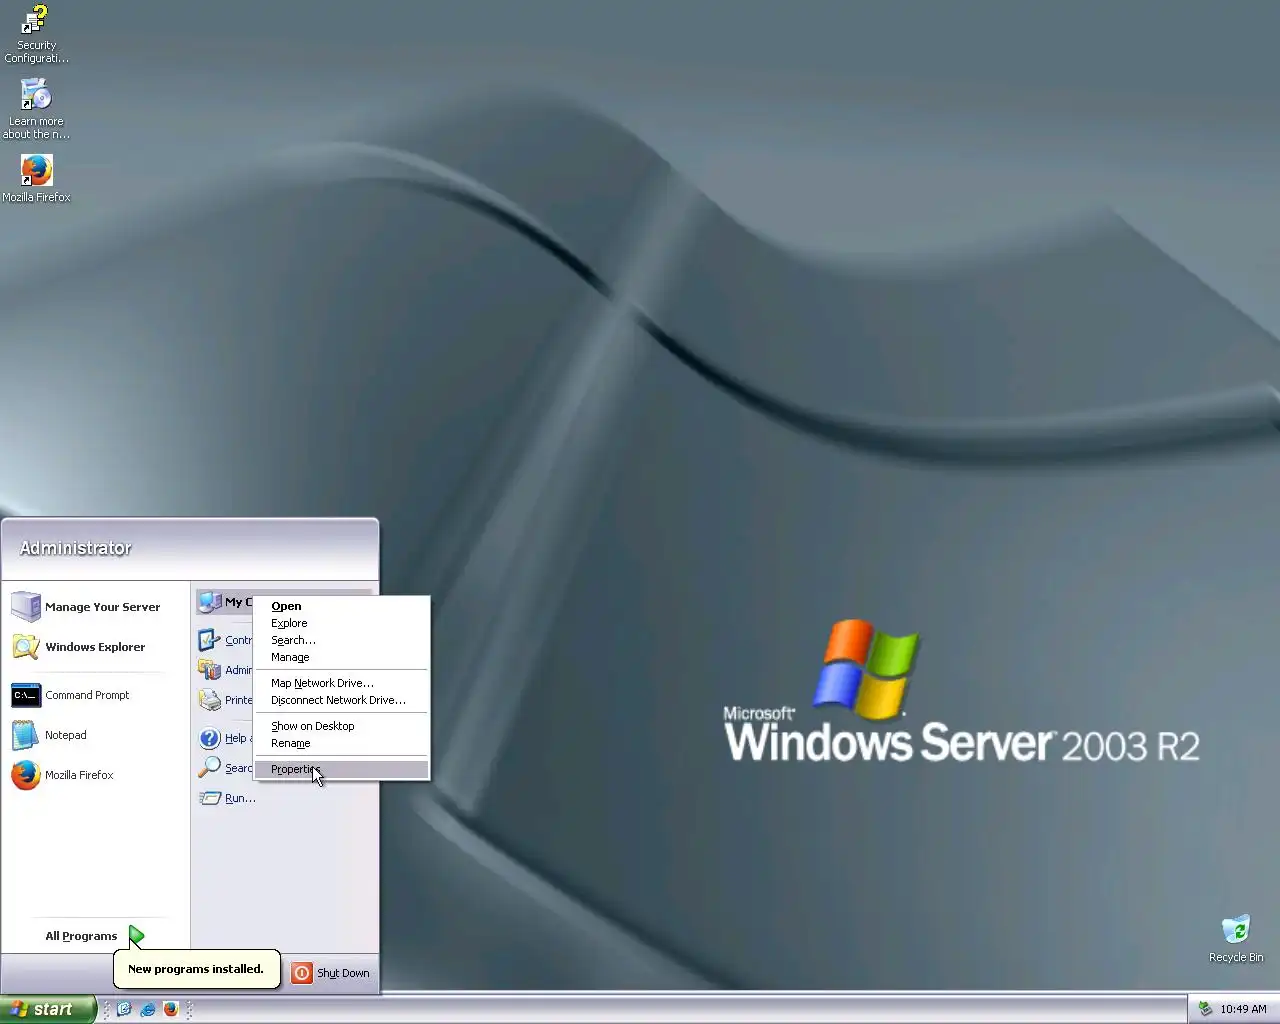Screen dimensions: 1280x1024
Task: Open Control Panel in the Start menu
Action: (x=225, y=640)
